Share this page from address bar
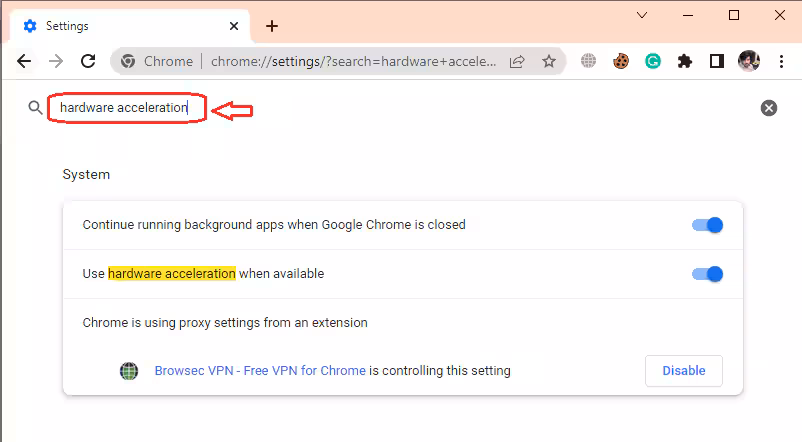The width and height of the screenshot is (802, 442). click(517, 61)
